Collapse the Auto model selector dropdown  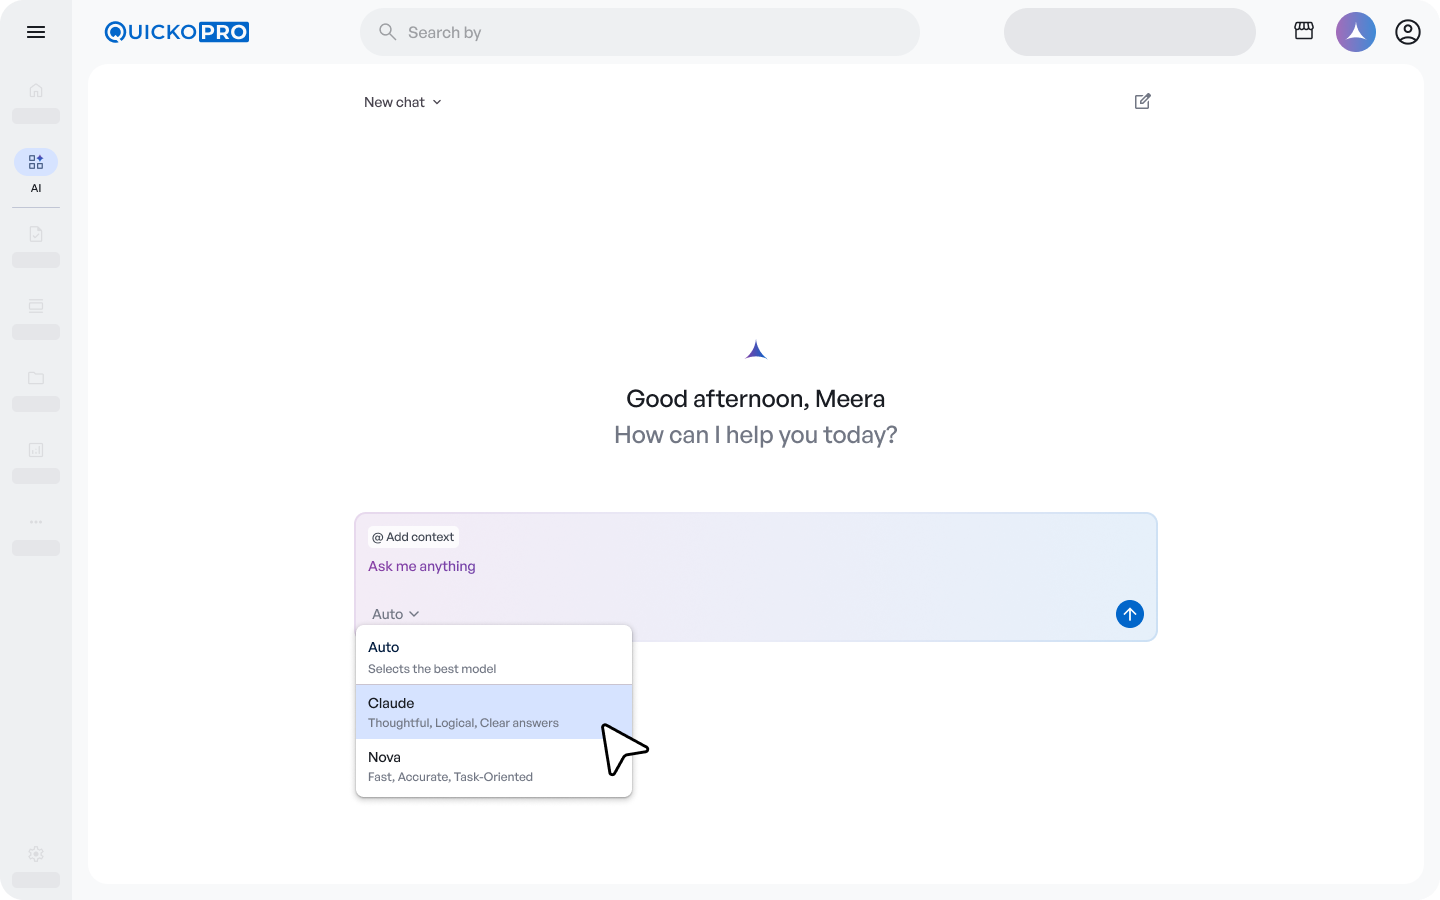395,614
